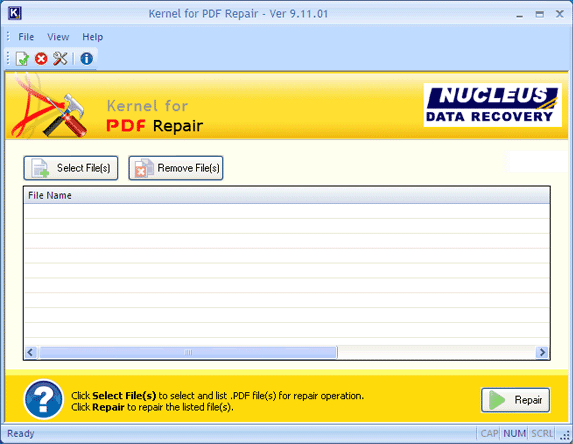Maximize the application window
Screen dimensions: 573x444
click(539, 14)
